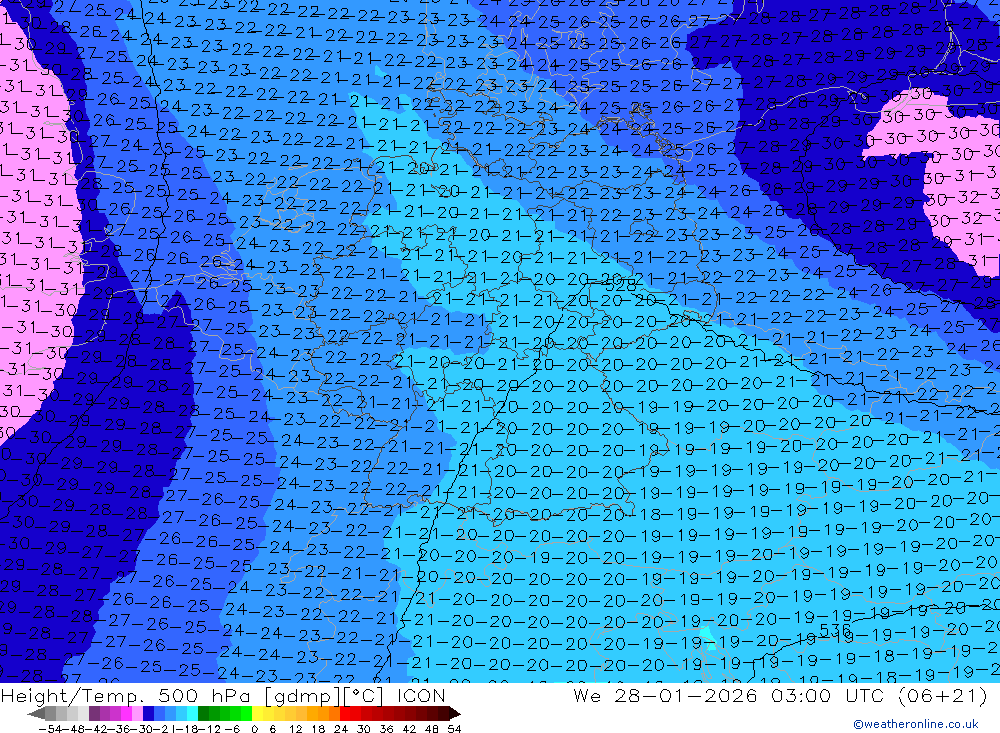Click the -54 label on the color scale
The width and height of the screenshot is (1000, 733).
click(x=50, y=729)
